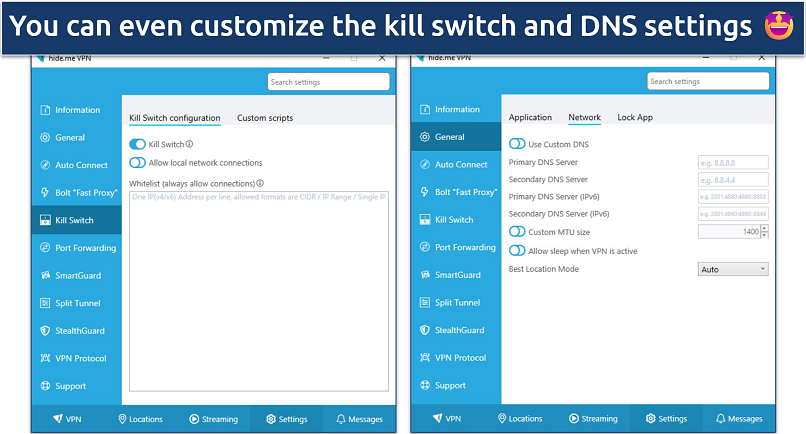
Task: Open StealthGuard shield icon in left sidebar
Action: pyautogui.click(x=45, y=330)
